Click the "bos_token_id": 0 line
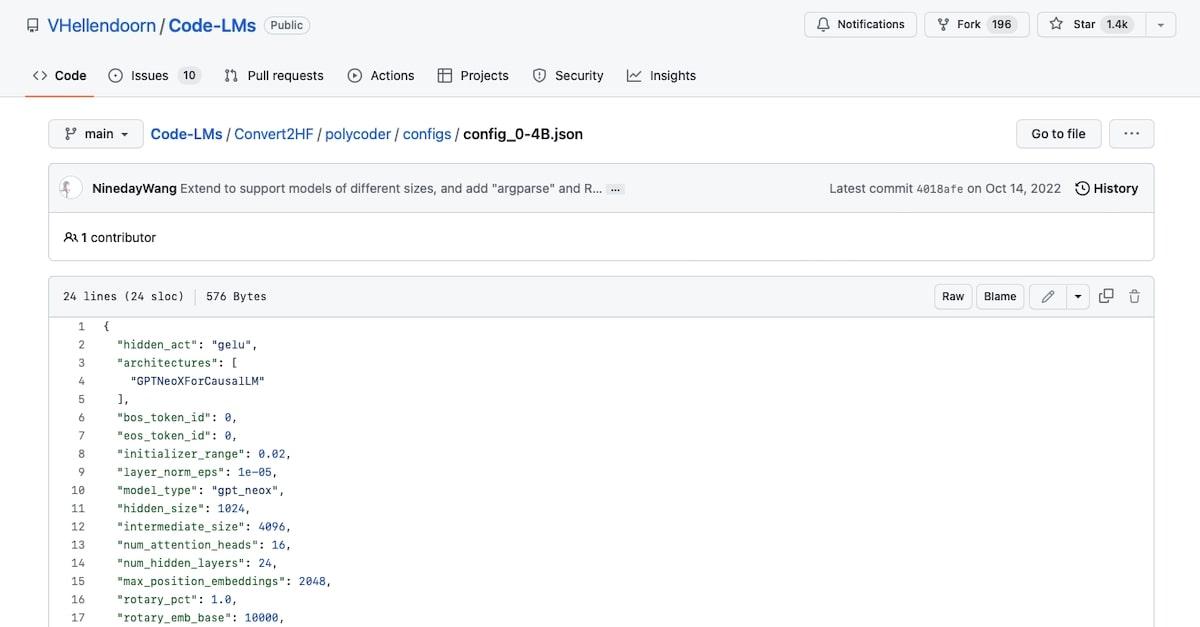The image size is (1200, 627). [x=177, y=417]
